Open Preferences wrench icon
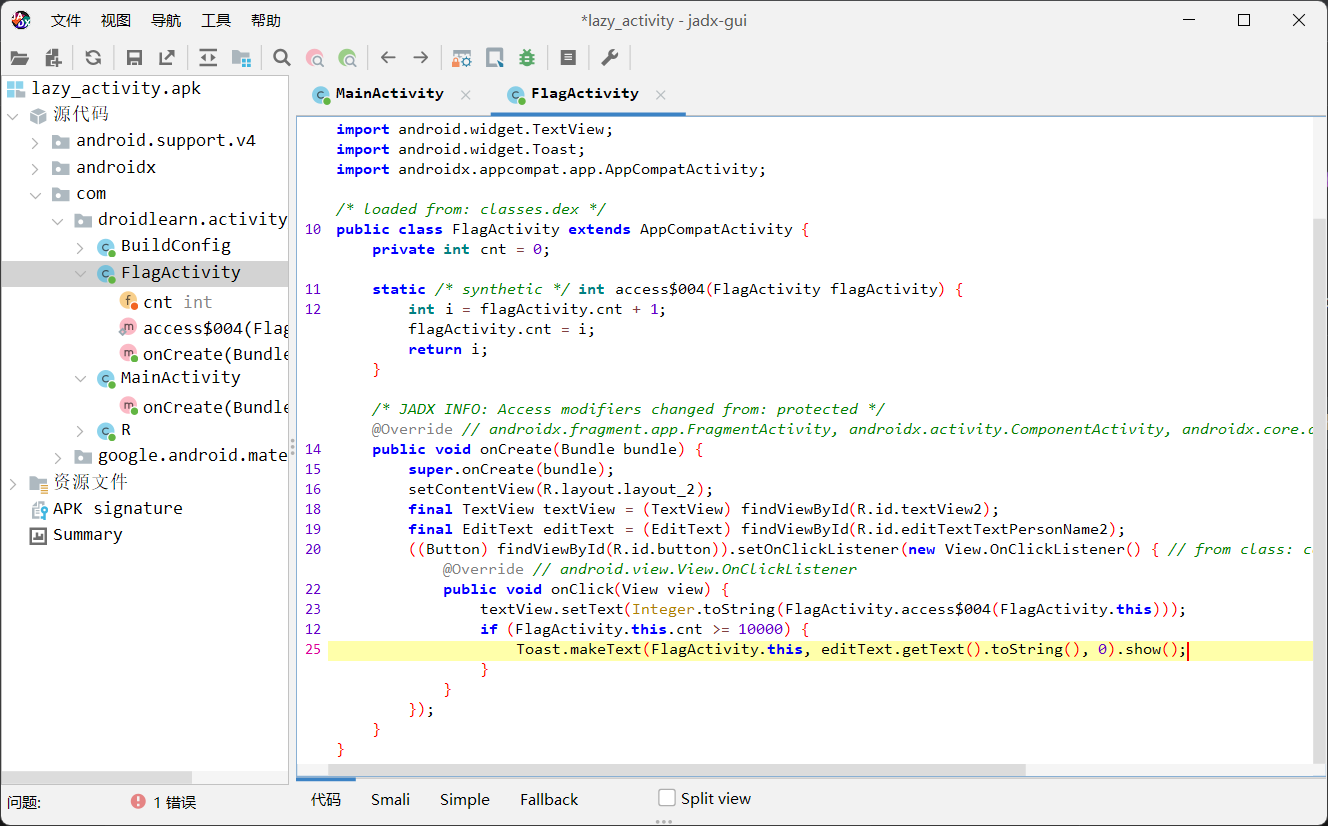Screen dimensions: 1328x826 pos(609,58)
